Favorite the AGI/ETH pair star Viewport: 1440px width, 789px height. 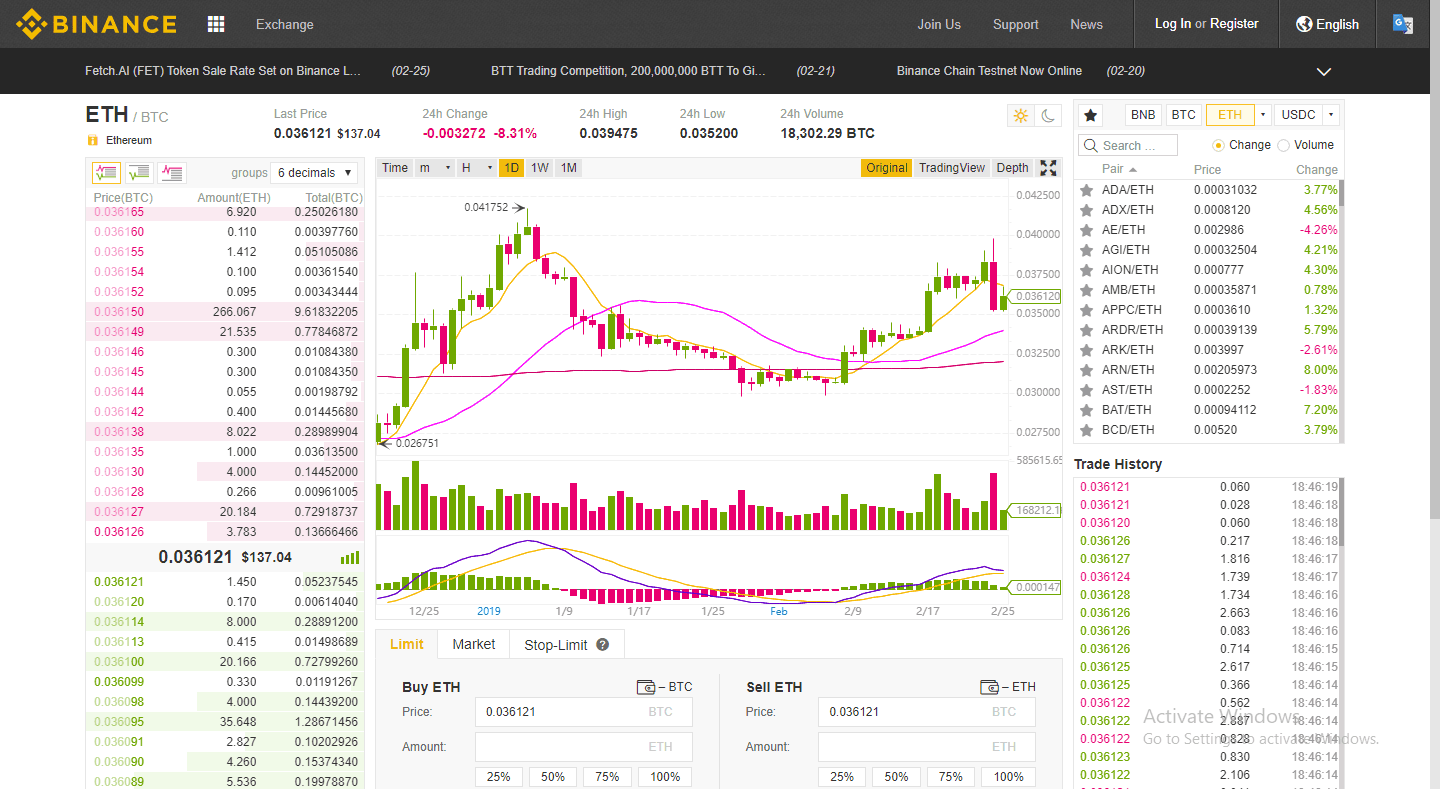pos(1086,250)
